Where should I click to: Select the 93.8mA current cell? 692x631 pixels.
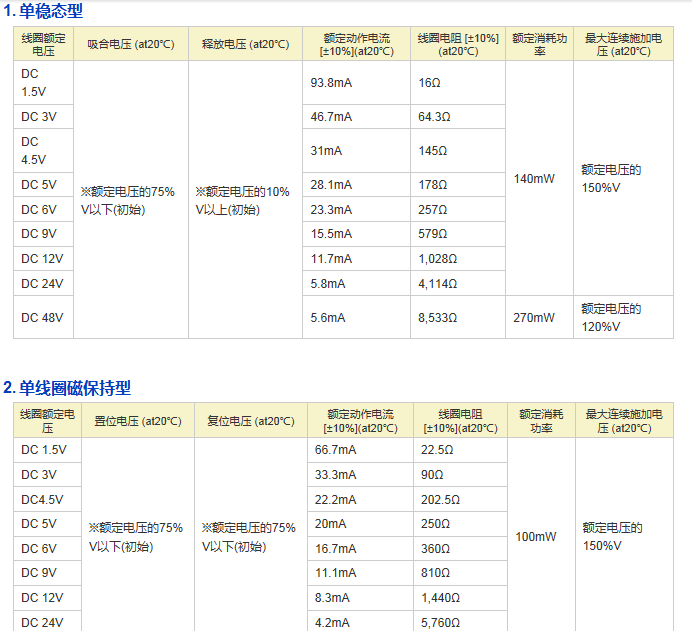click(332, 83)
